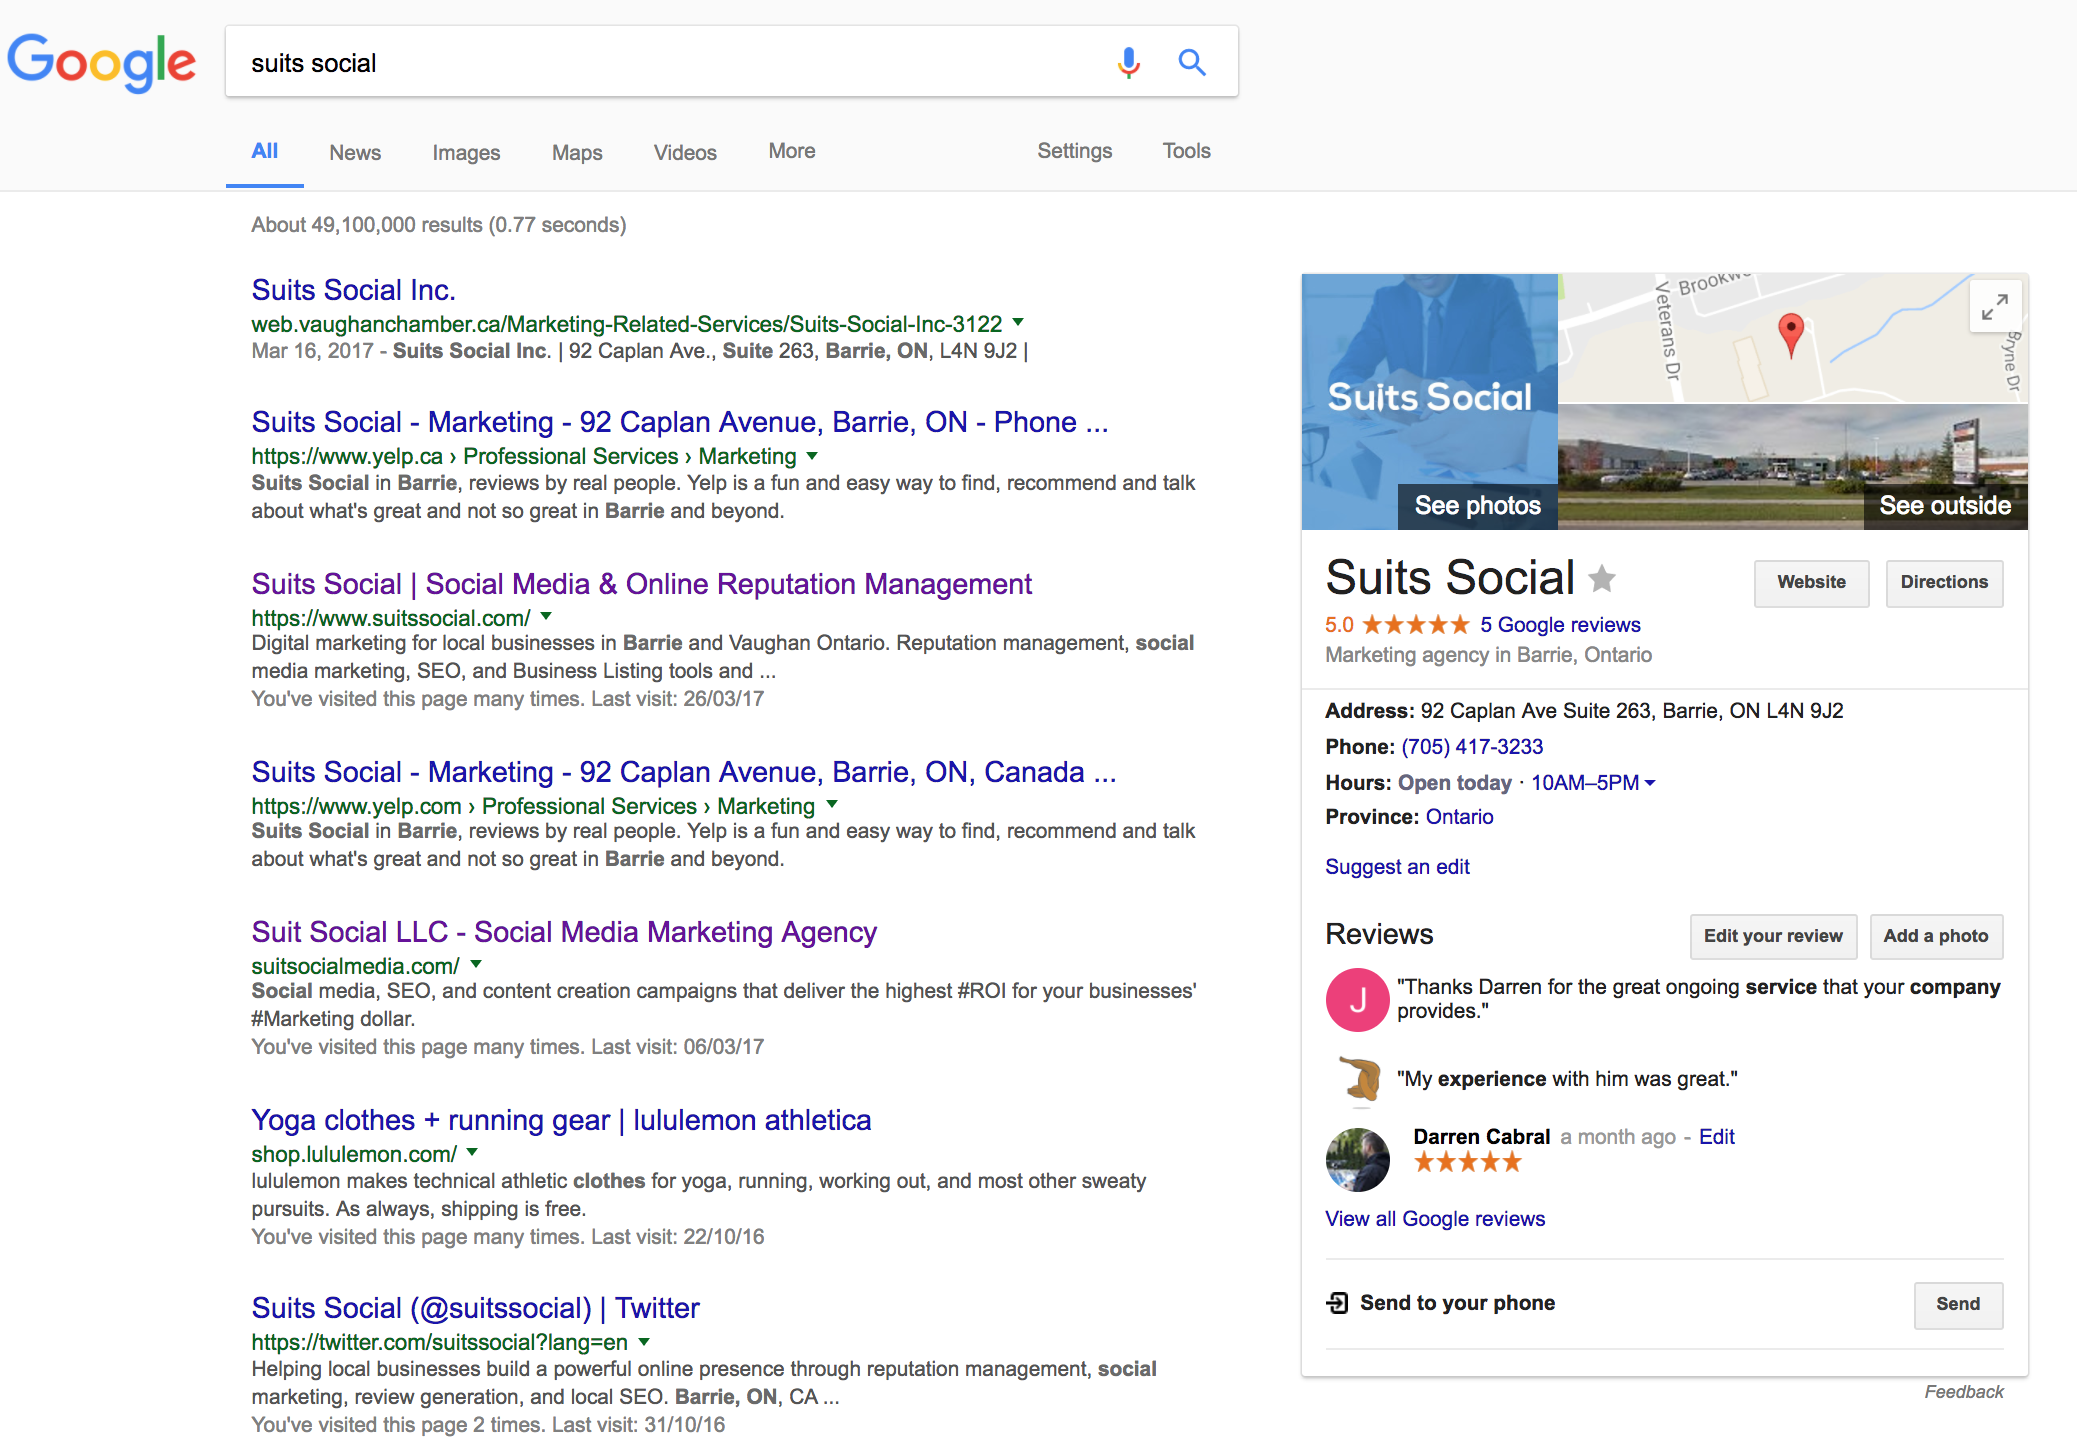Open the Yelp 'Barrie, ON, Canada' result
The width and height of the screenshot is (2077, 1450).
[x=684, y=772]
